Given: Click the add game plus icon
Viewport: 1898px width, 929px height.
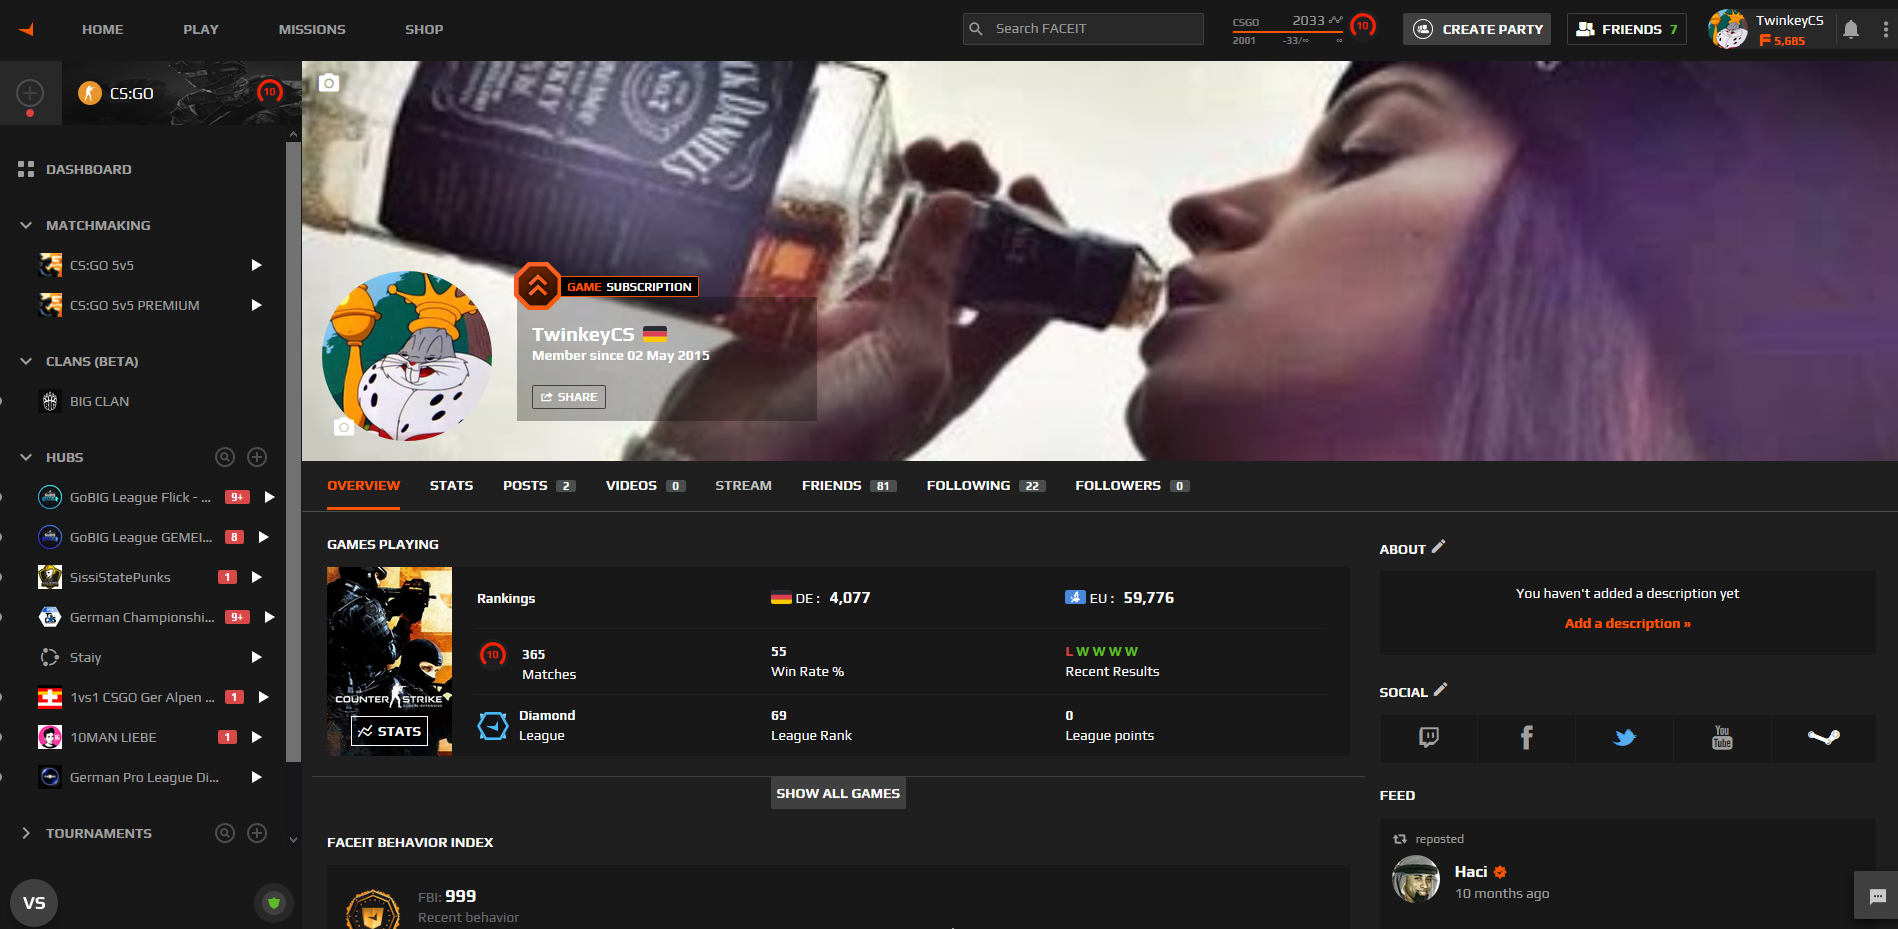Looking at the screenshot, I should coord(30,93).
